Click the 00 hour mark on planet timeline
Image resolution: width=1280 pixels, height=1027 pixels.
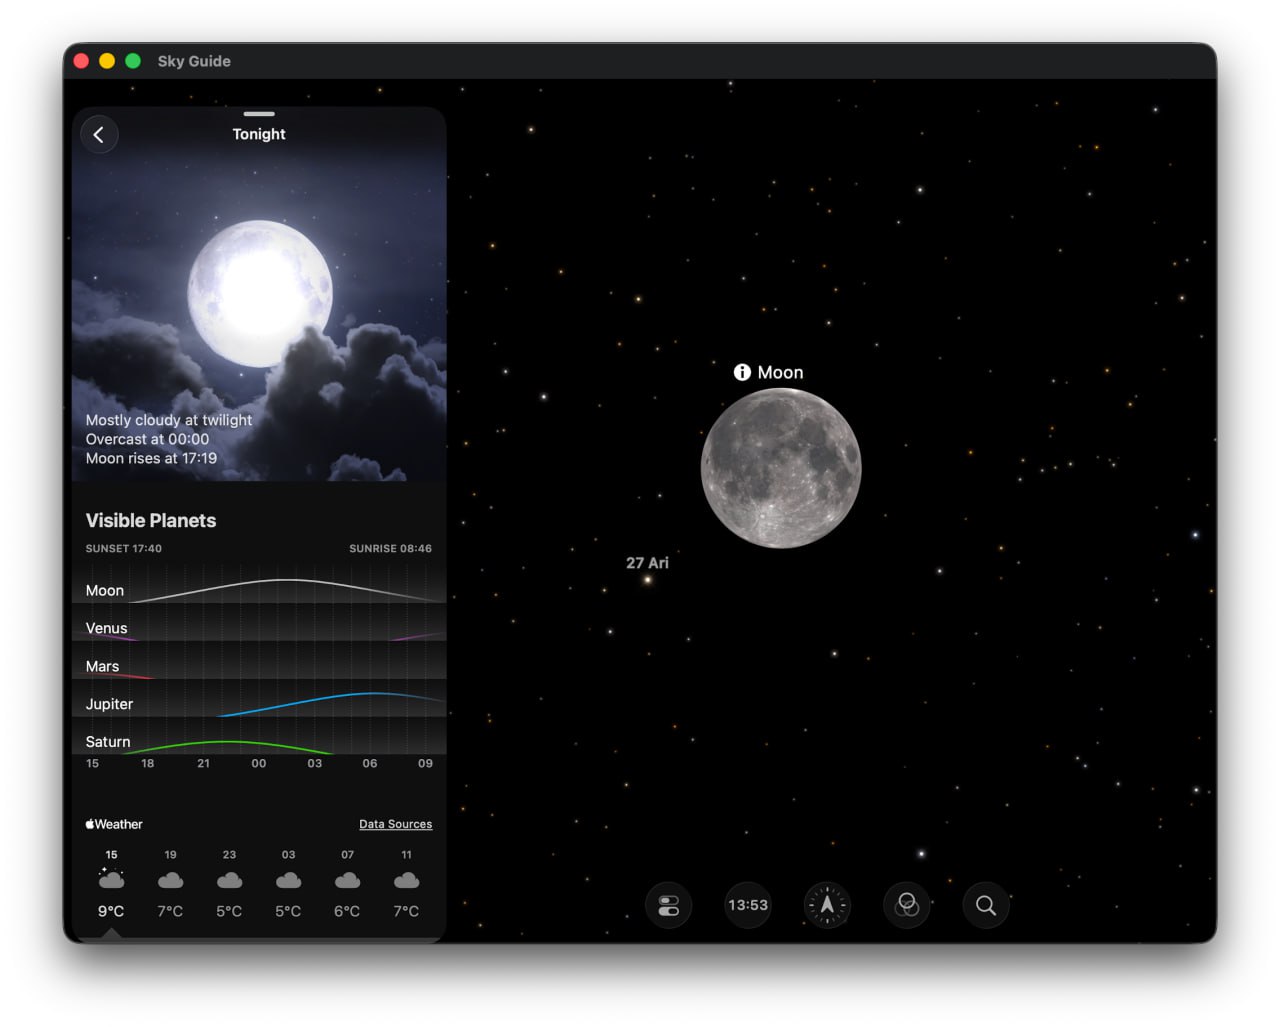pyautogui.click(x=259, y=763)
